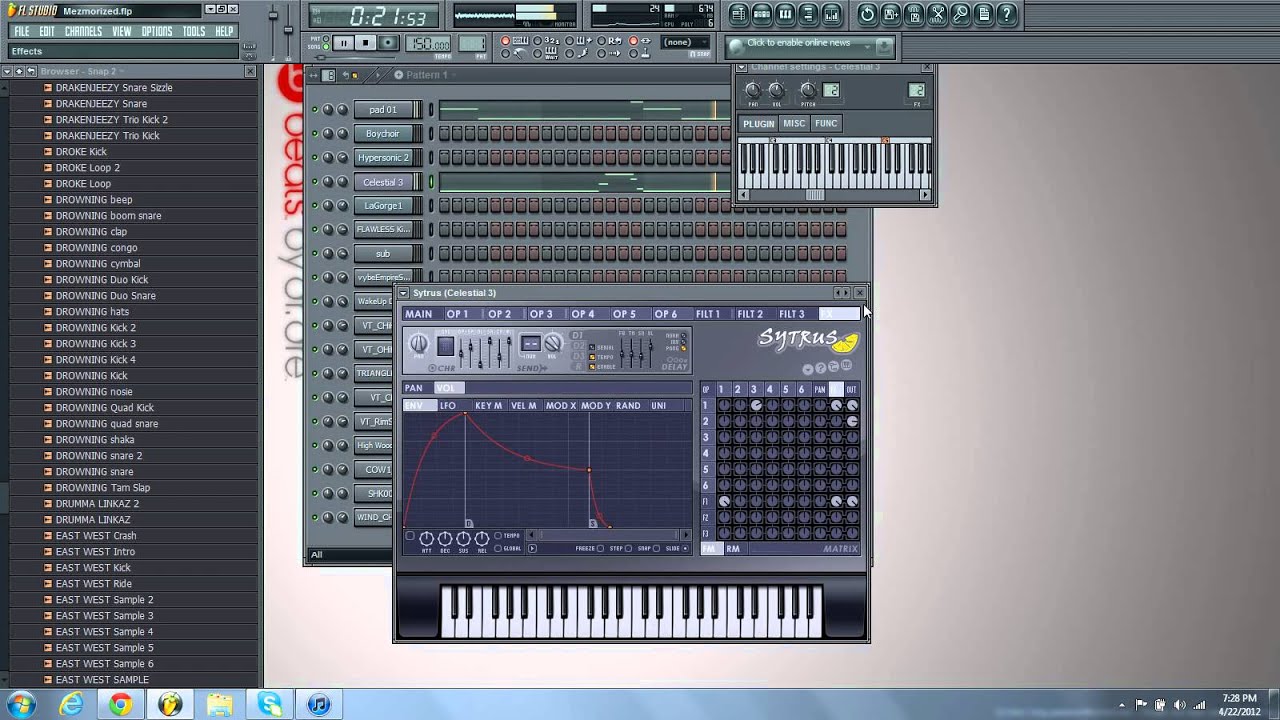Select PAN target in Sytrus FX section

[x=414, y=388]
